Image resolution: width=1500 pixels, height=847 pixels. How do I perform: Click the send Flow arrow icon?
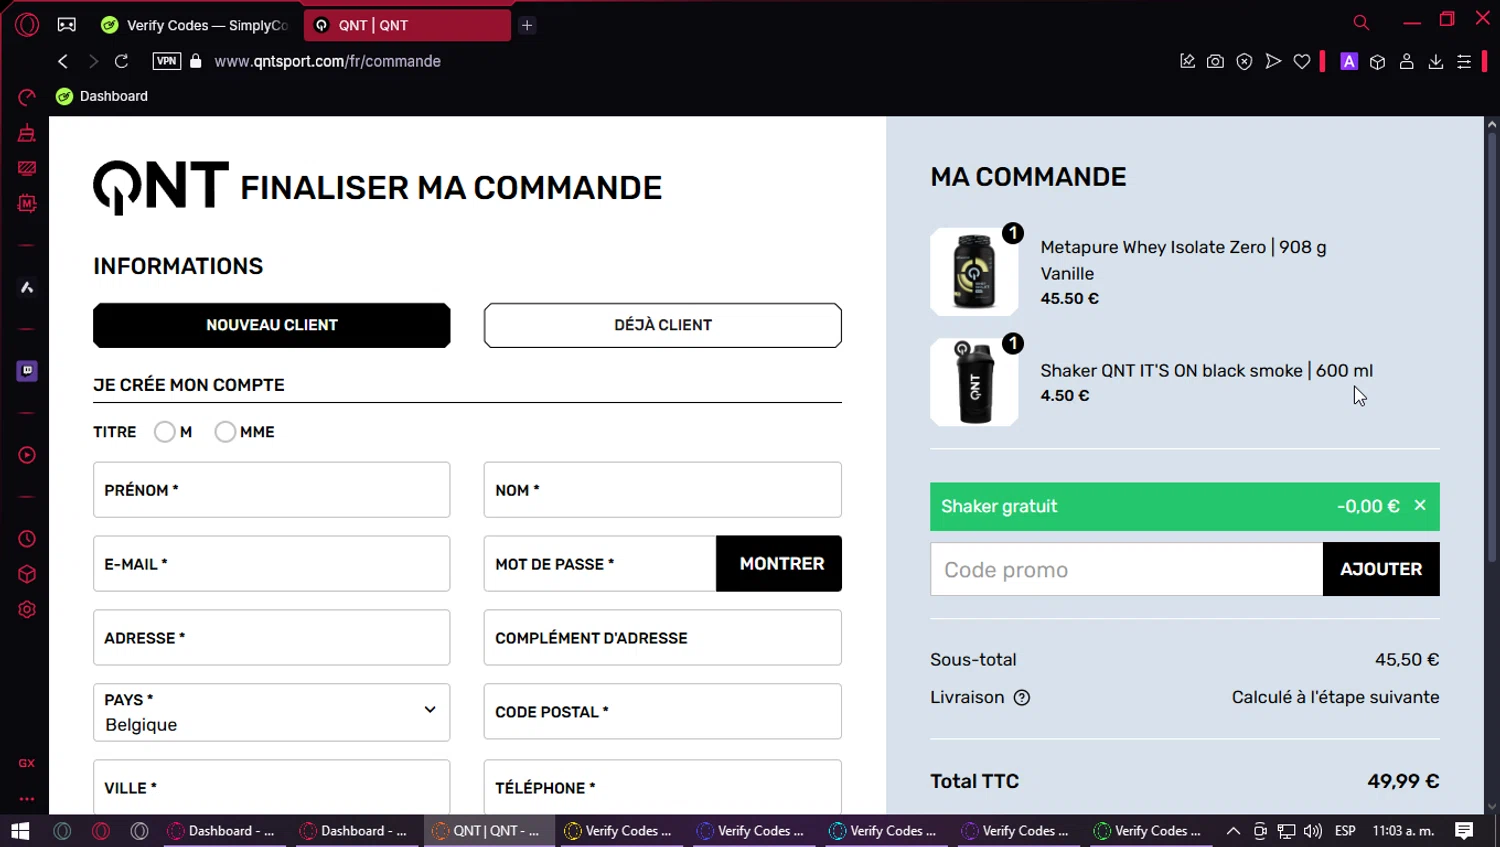[1273, 61]
